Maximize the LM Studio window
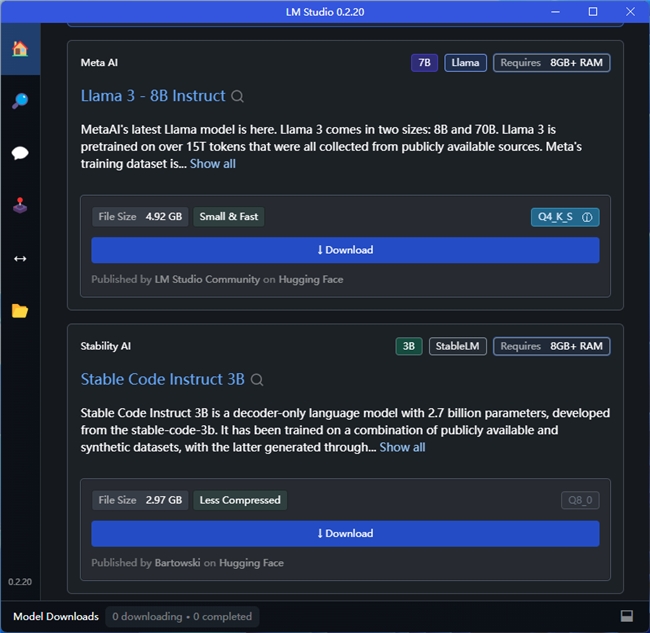Image resolution: width=650 pixels, height=633 pixels. [x=593, y=12]
